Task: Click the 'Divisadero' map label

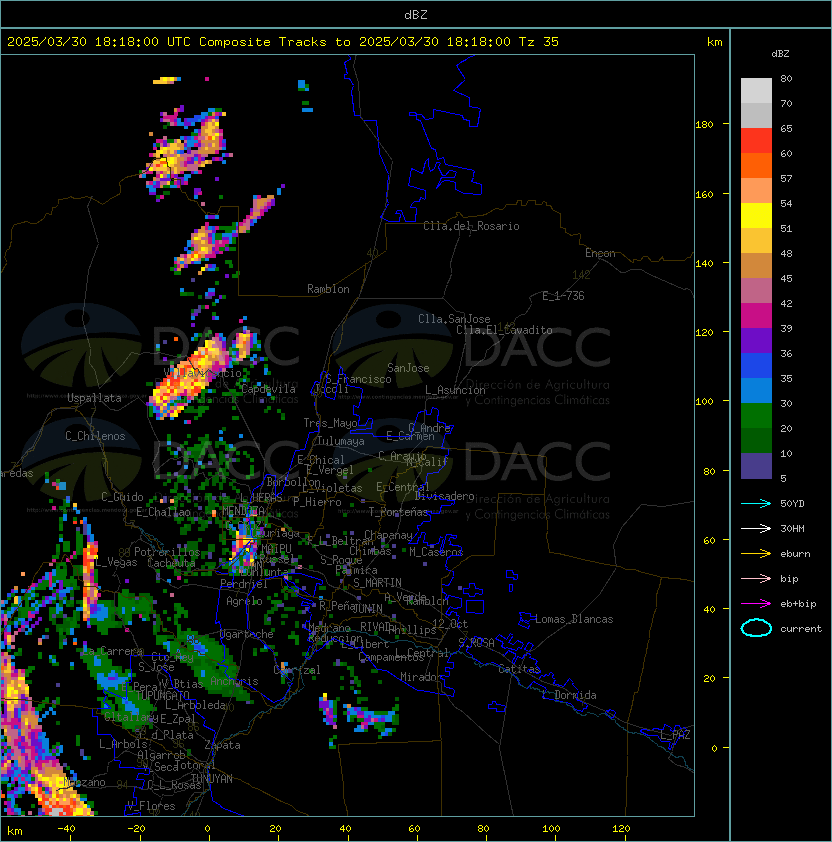Action: pos(444,496)
